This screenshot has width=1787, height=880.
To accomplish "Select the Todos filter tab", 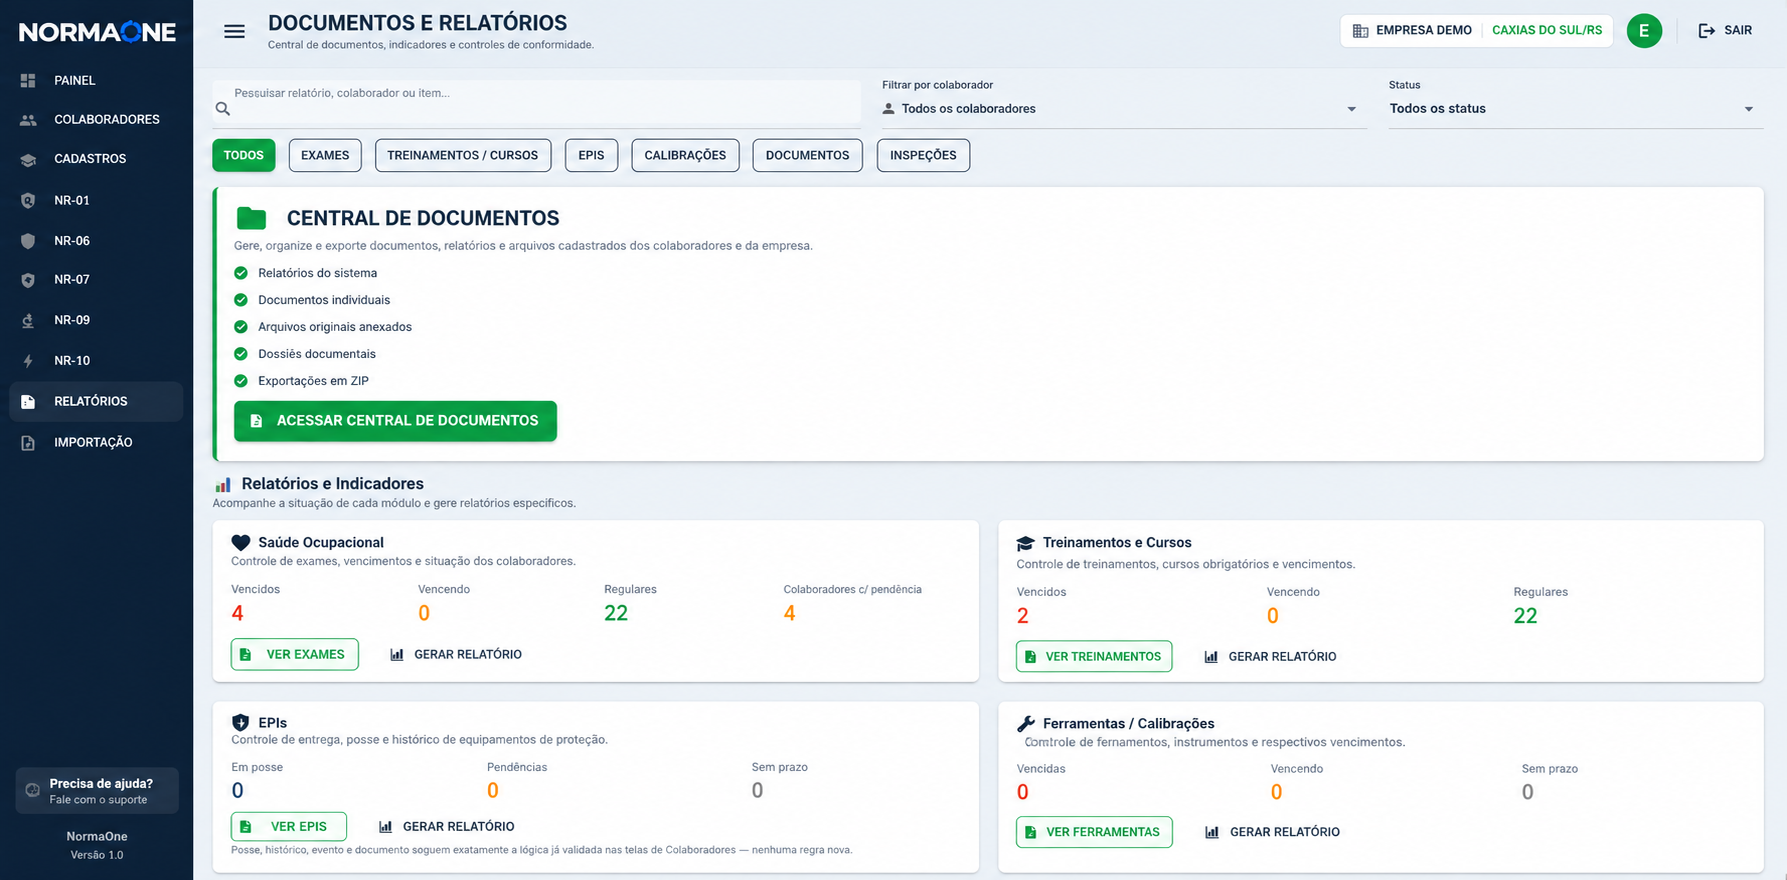I will [244, 155].
